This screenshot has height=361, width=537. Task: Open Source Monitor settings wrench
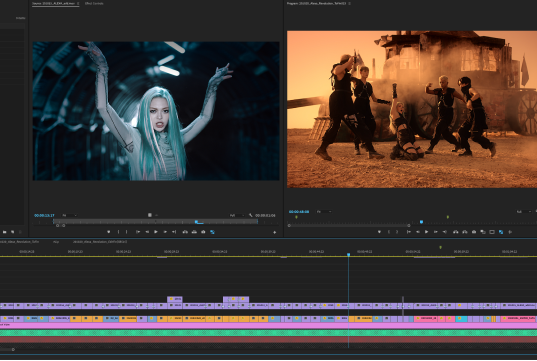(x=251, y=215)
